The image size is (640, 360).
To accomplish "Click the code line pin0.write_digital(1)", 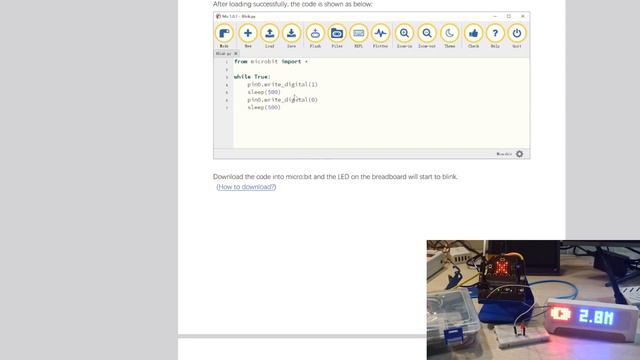I will pos(282,84).
